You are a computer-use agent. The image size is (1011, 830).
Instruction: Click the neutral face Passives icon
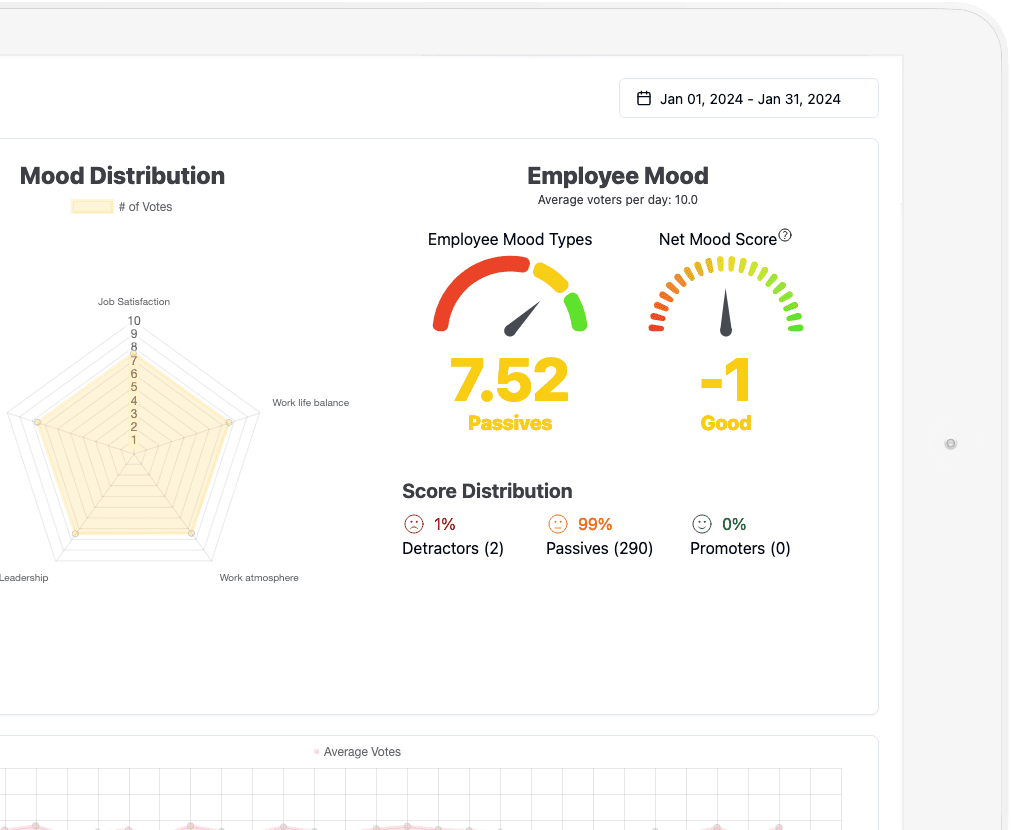(x=558, y=524)
